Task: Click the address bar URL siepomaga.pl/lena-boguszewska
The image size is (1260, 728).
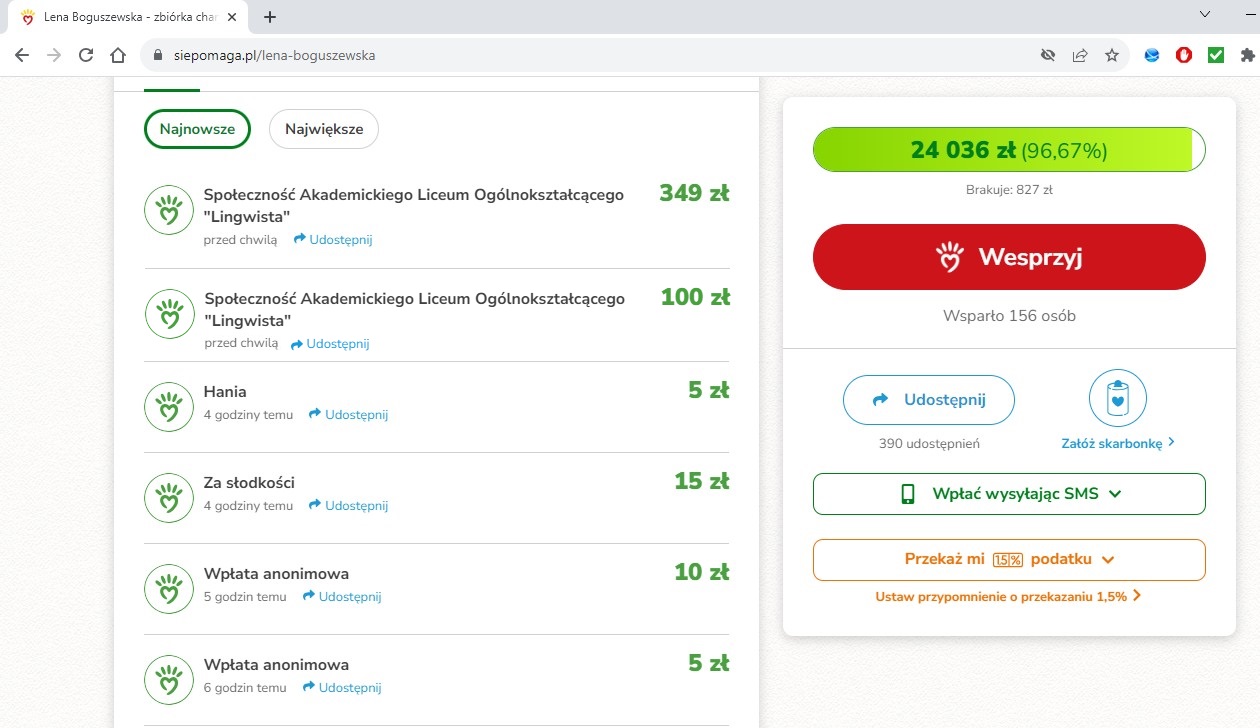Action: click(x=275, y=56)
